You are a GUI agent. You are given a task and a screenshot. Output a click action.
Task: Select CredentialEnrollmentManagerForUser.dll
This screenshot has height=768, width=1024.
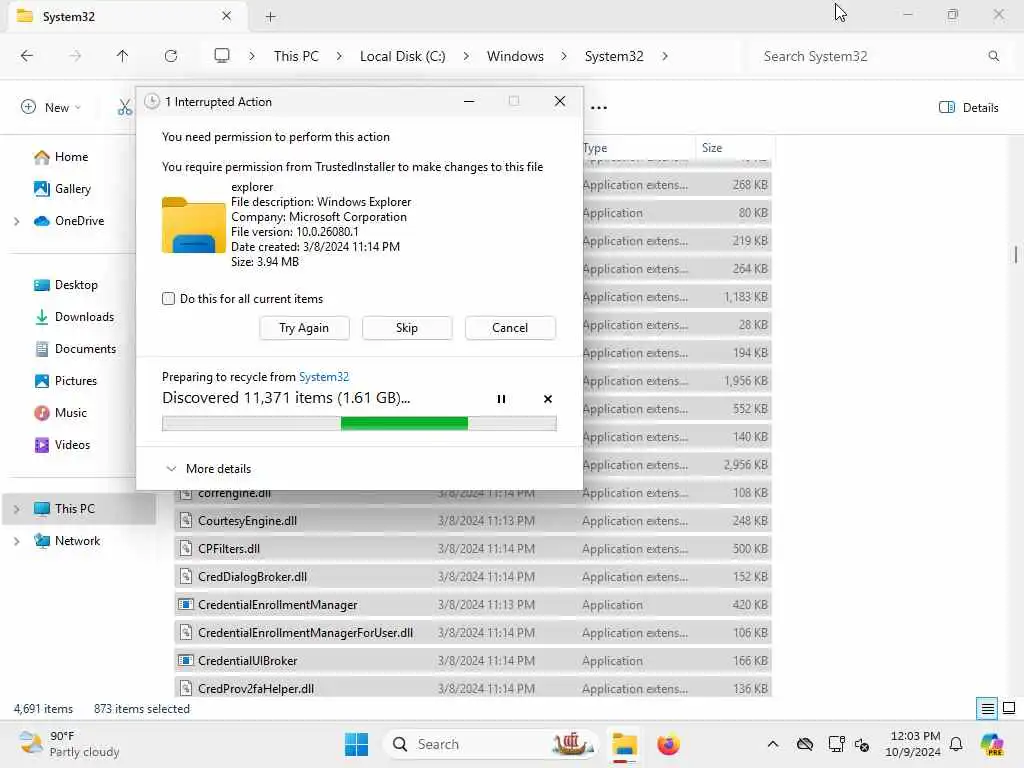pyautogui.click(x=473, y=633)
